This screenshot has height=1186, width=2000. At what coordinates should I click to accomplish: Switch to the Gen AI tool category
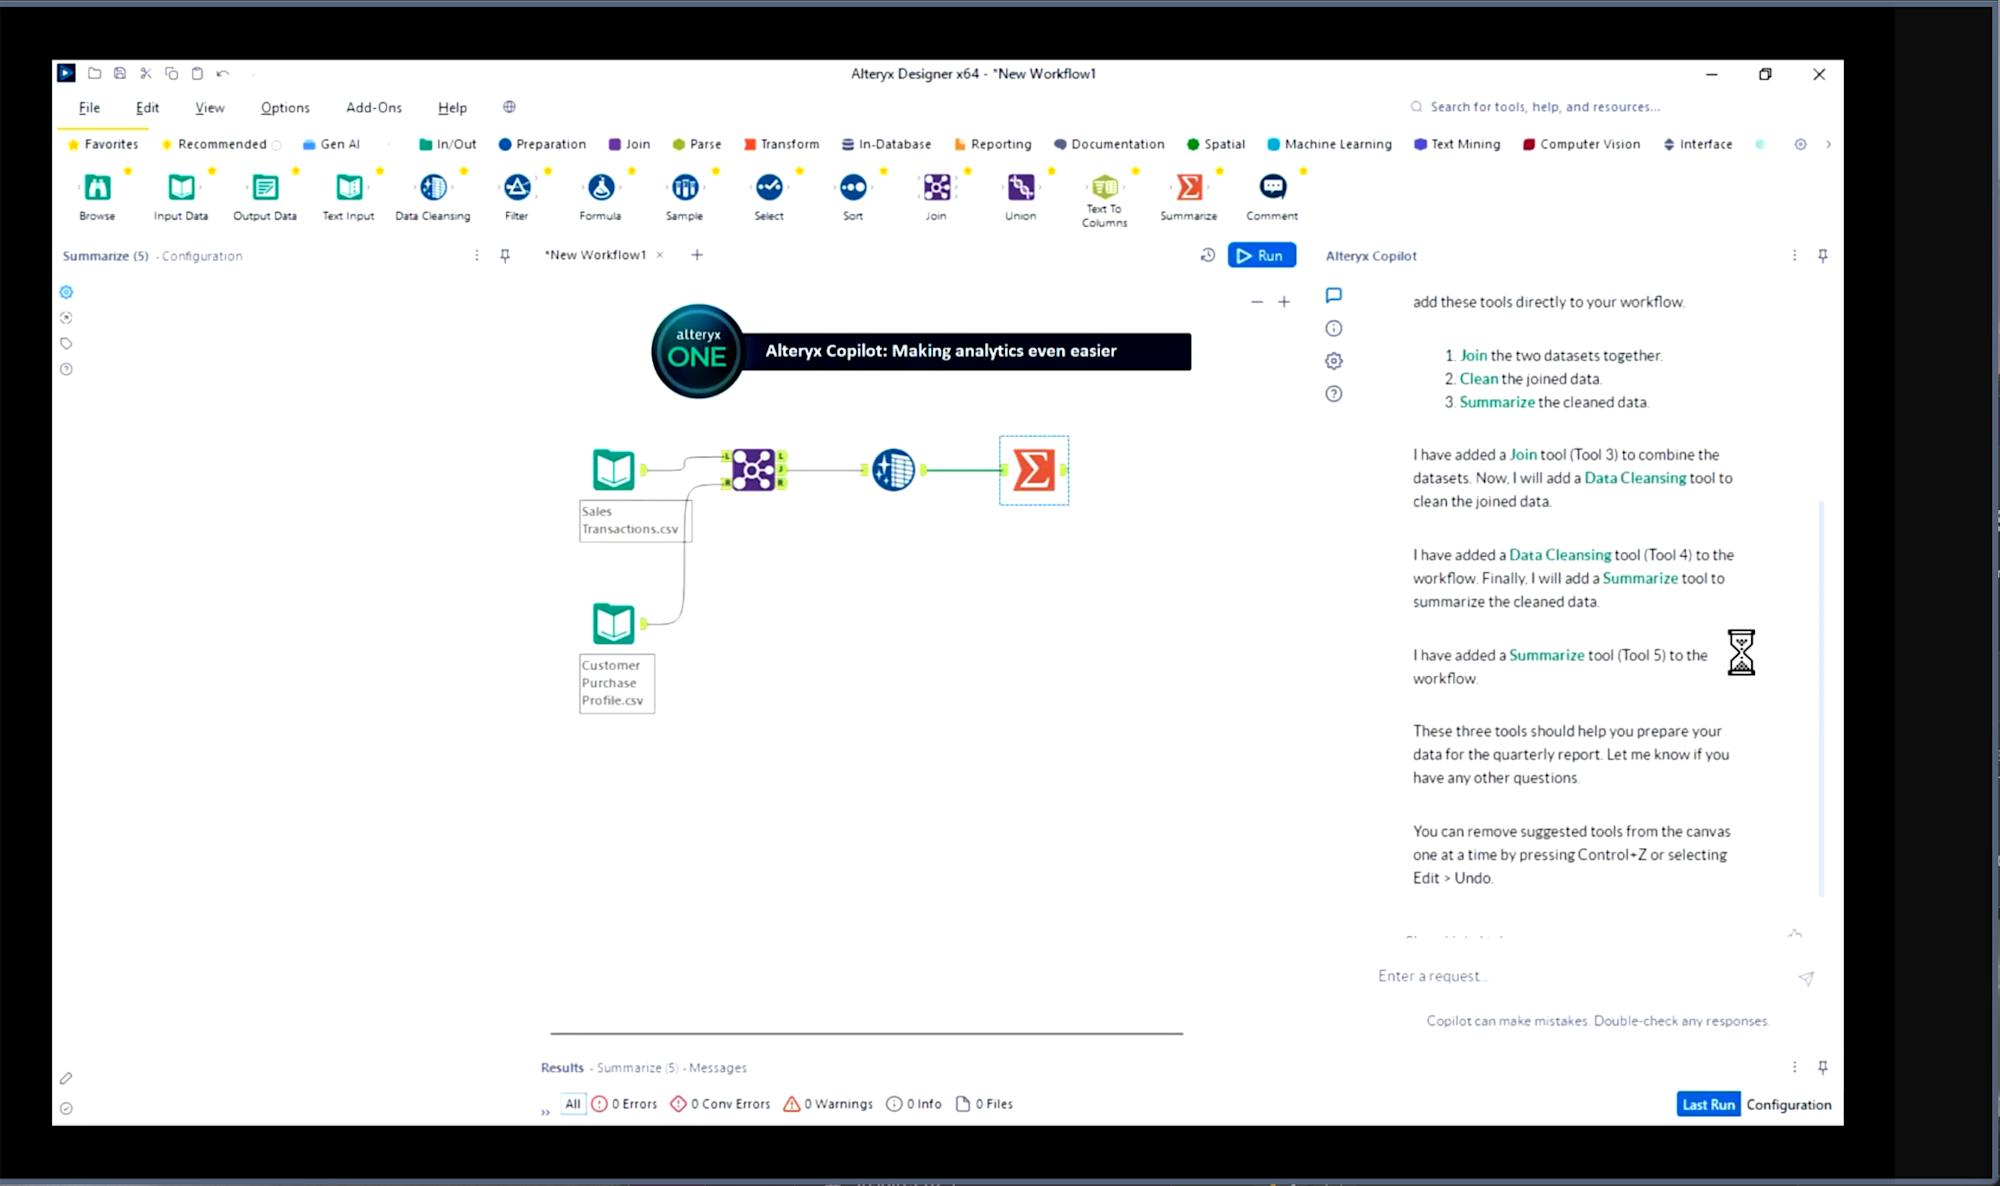click(331, 144)
